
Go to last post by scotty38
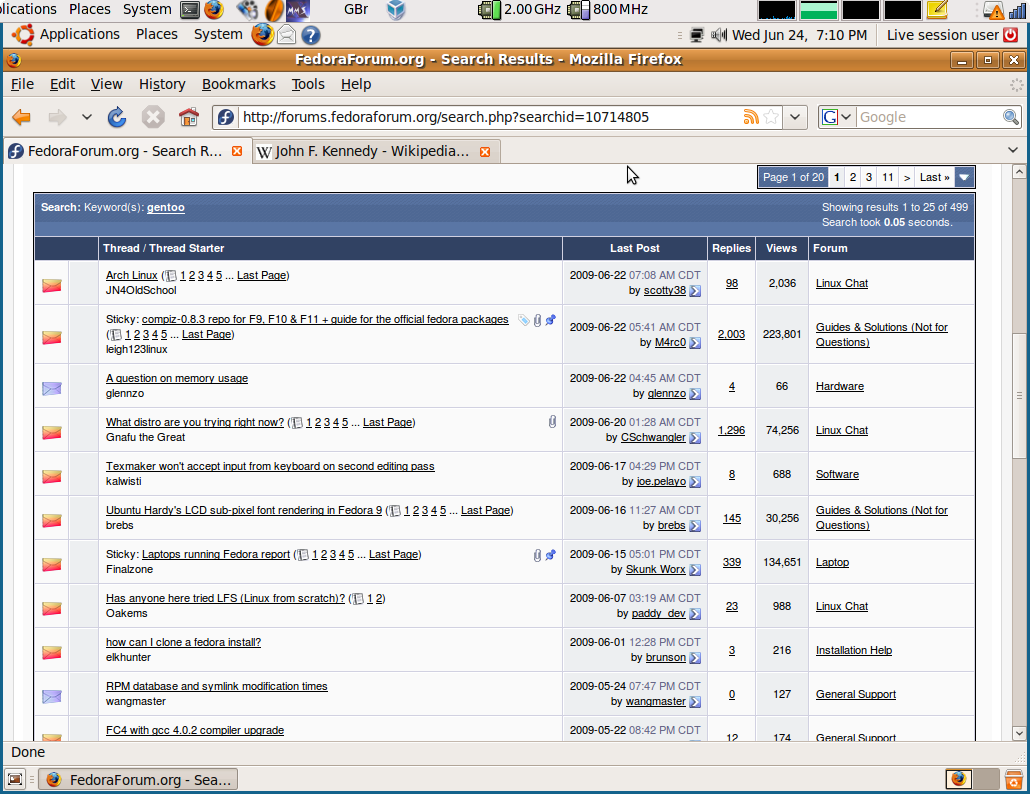click(x=695, y=291)
